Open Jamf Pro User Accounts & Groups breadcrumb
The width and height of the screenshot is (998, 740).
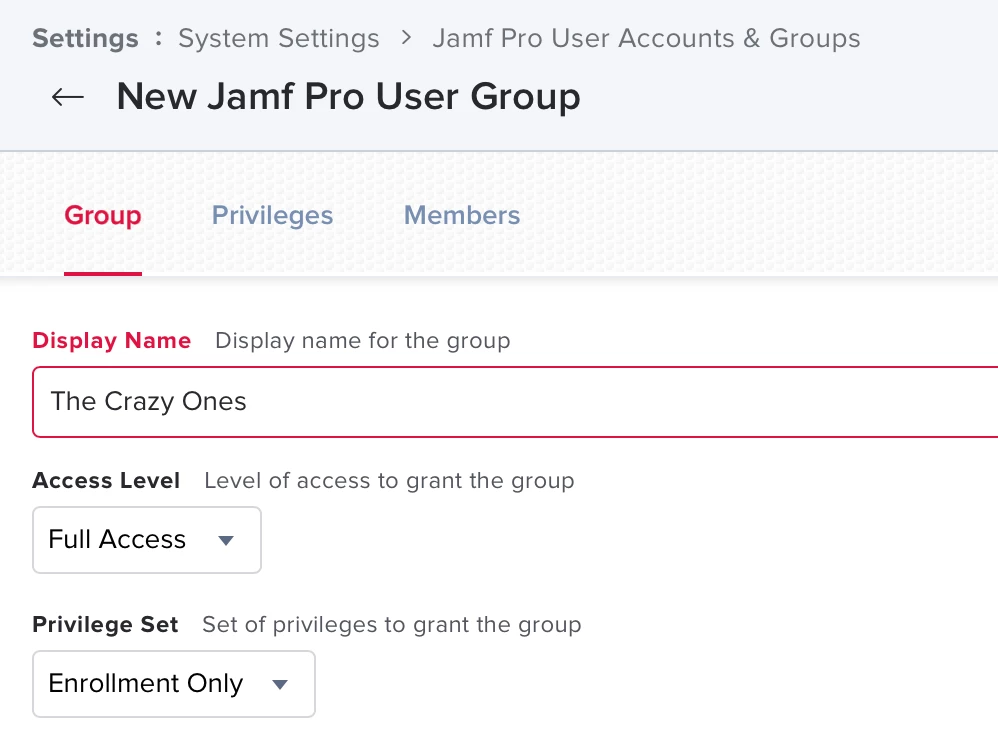(x=646, y=39)
